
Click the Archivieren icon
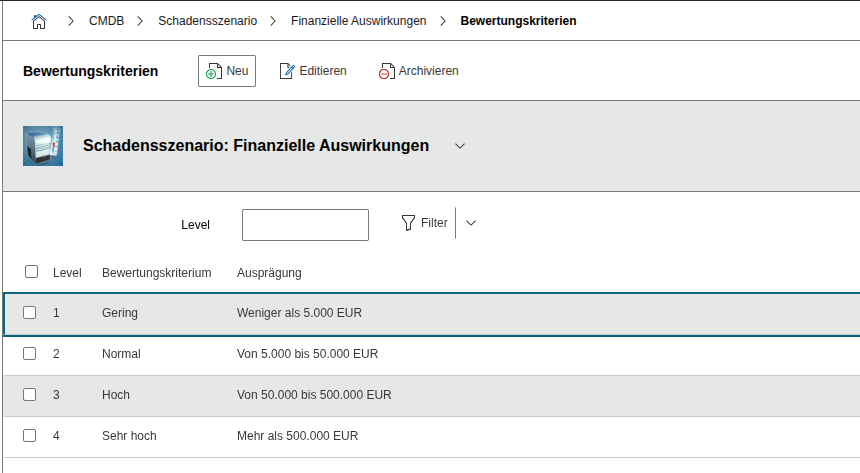[386, 71]
